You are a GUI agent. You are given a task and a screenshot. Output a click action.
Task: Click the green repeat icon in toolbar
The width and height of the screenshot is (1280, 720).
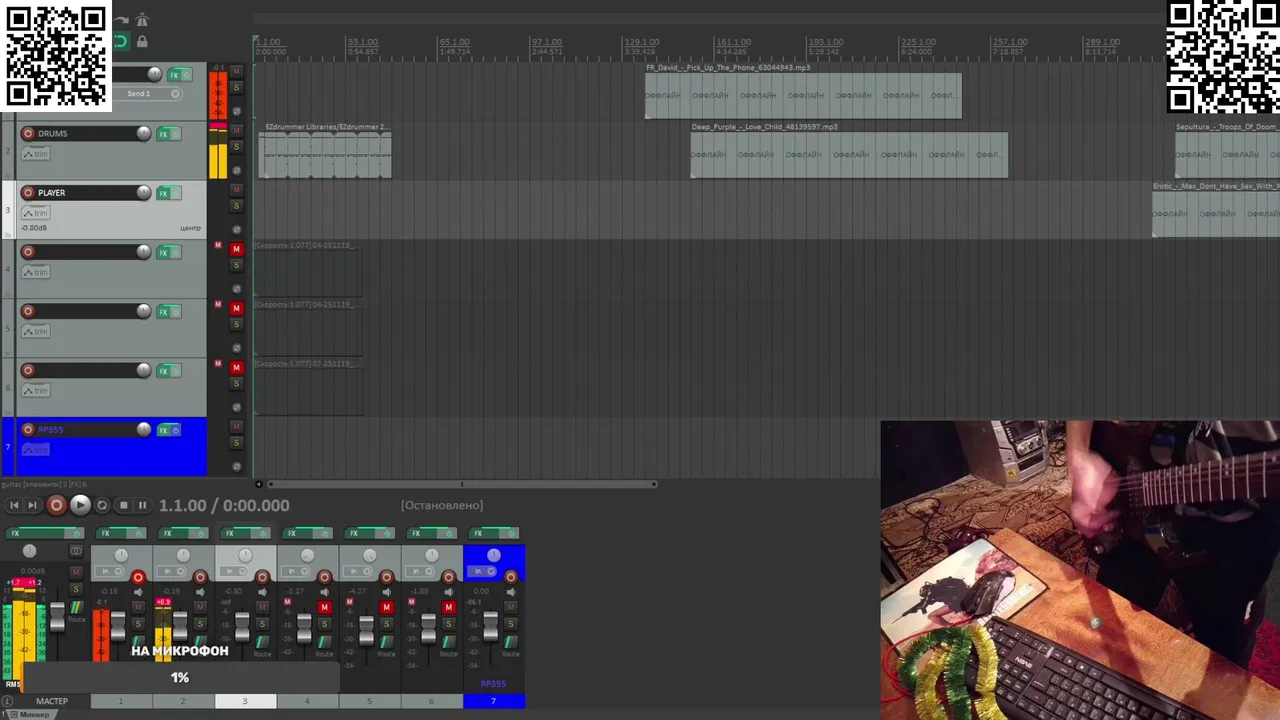[120, 41]
